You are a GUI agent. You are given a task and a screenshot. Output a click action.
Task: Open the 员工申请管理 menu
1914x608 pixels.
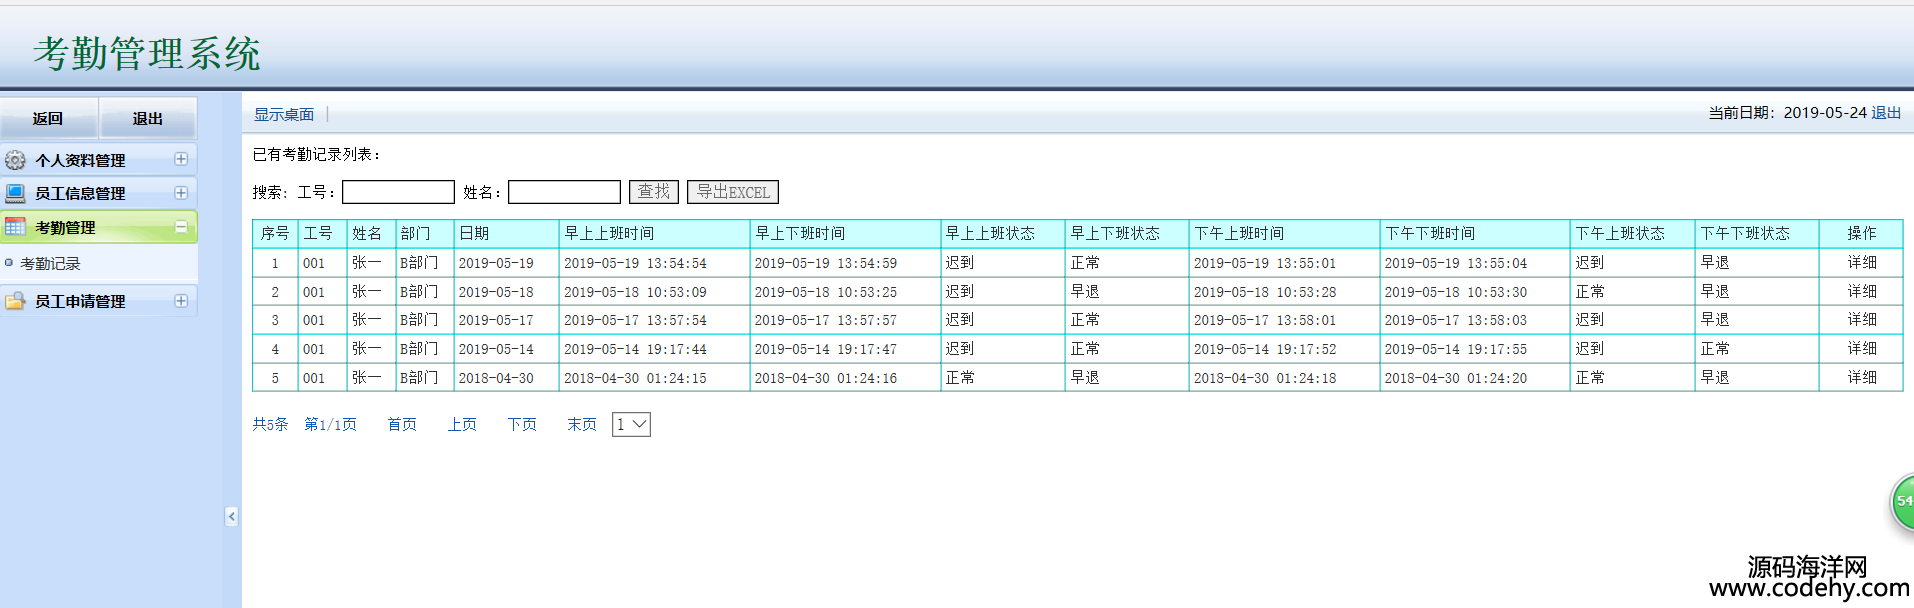(99, 301)
